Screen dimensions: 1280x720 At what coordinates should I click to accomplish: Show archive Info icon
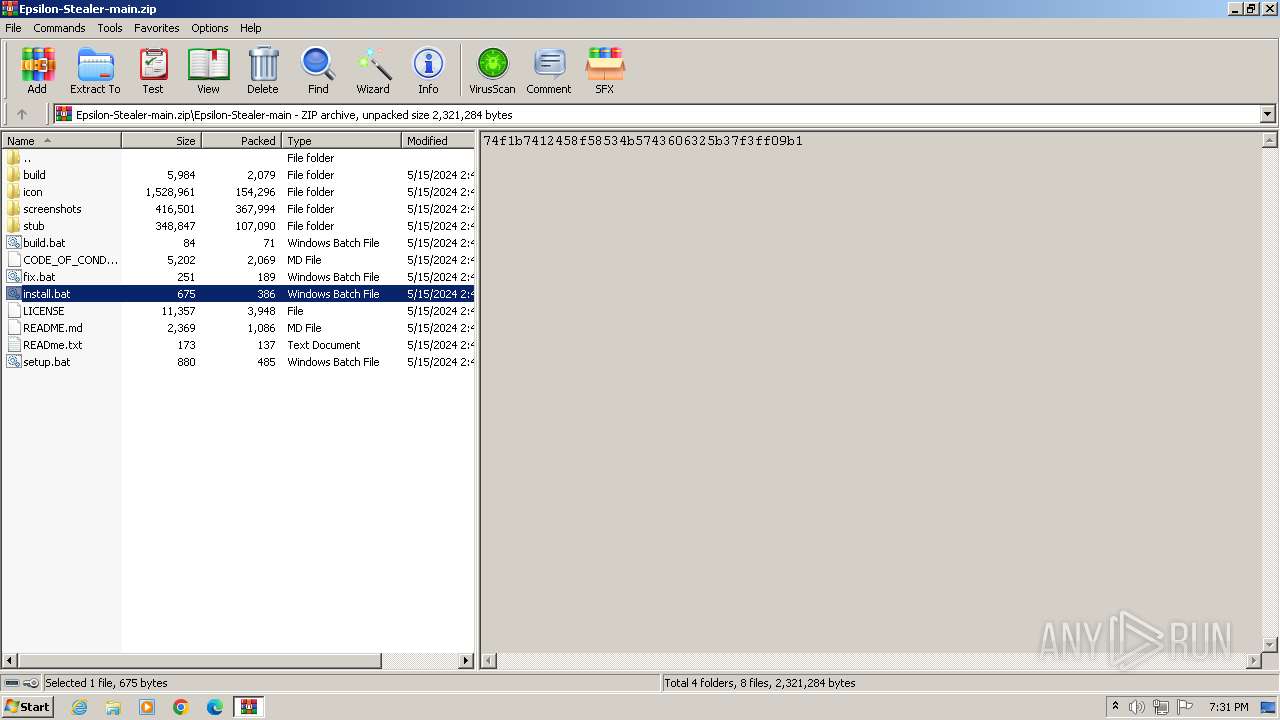point(428,70)
